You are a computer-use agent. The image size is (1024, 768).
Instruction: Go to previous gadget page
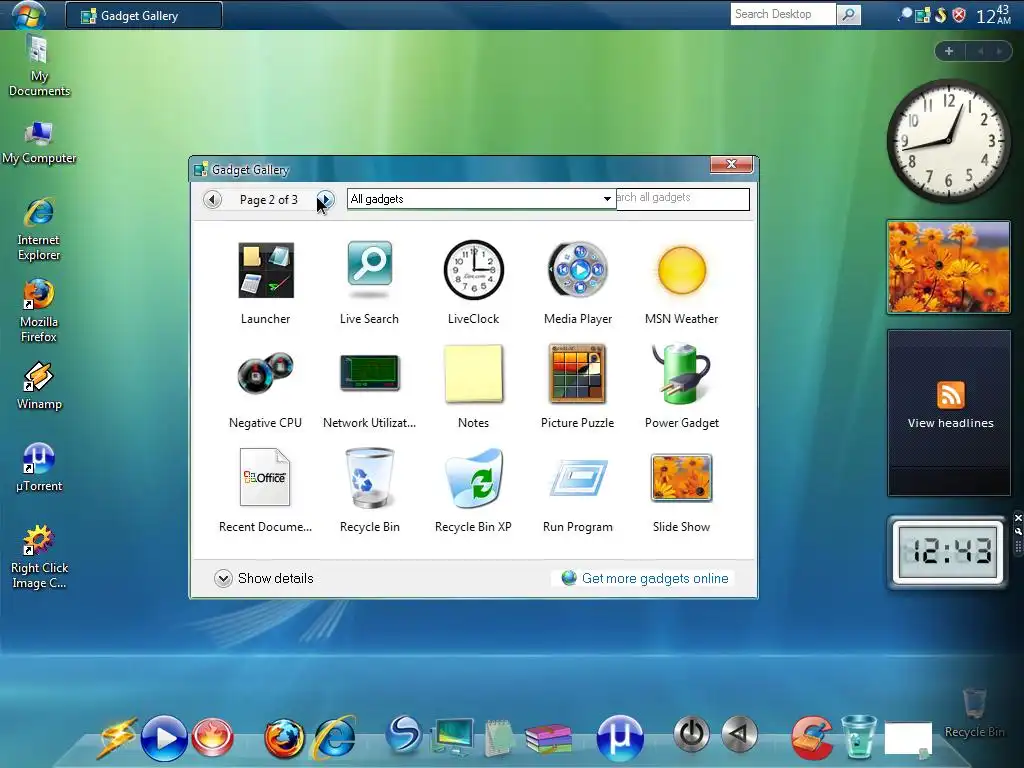tap(212, 199)
